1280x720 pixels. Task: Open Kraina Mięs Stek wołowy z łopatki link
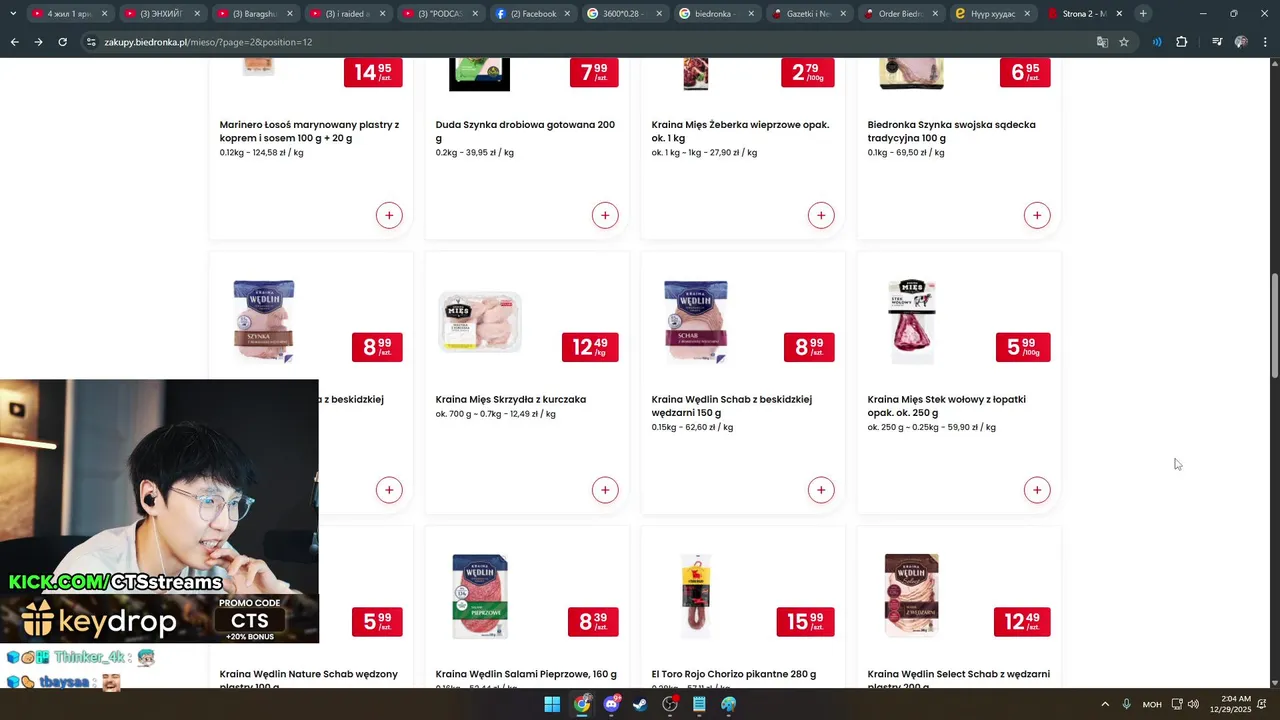[946, 406]
